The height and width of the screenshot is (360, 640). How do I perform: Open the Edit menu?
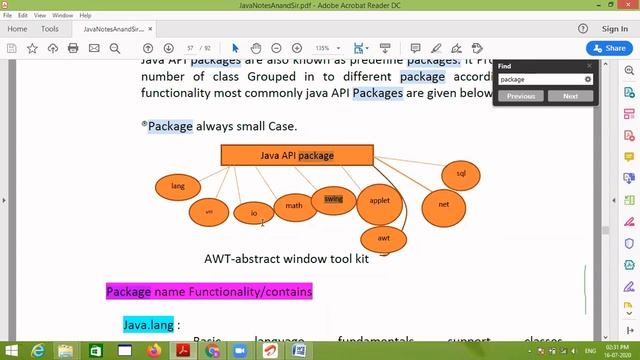(22, 15)
